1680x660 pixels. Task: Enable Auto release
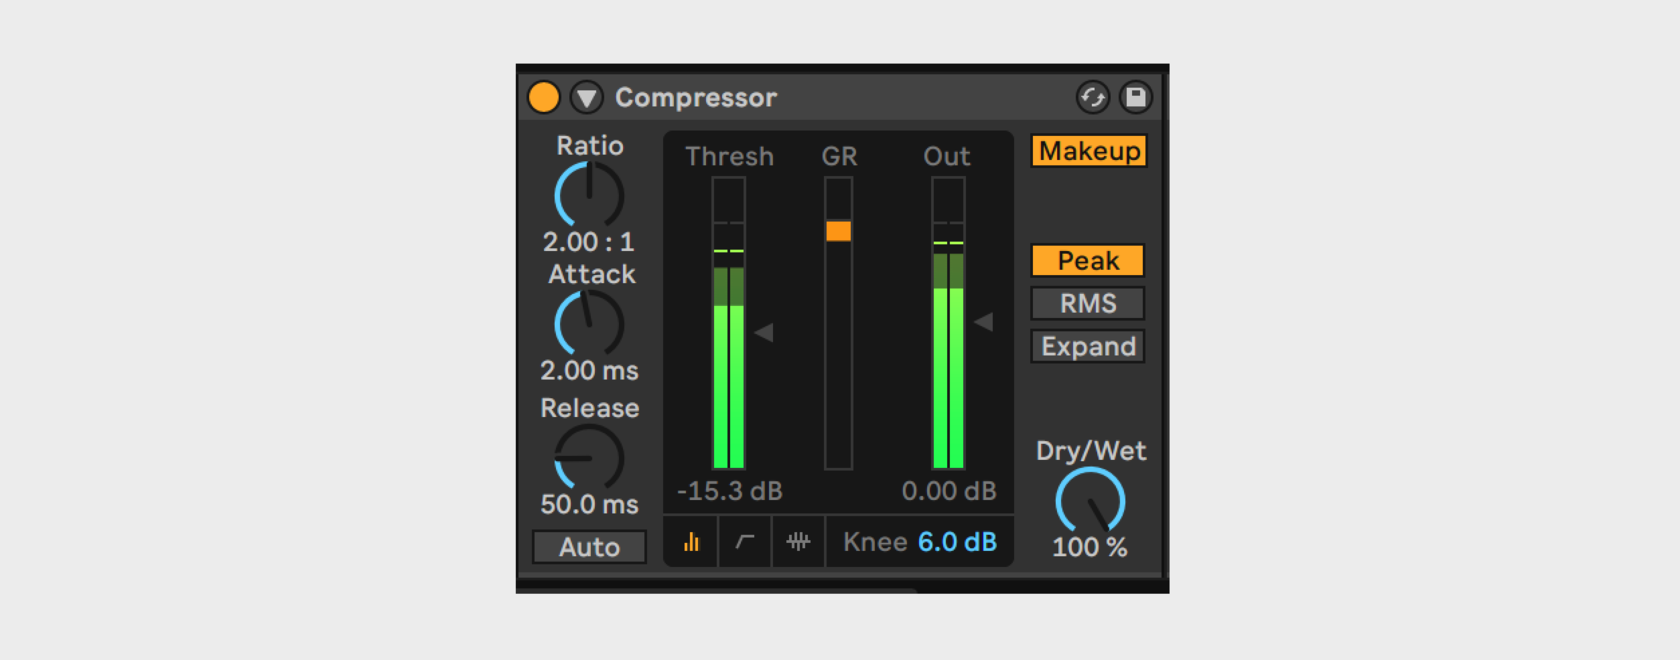click(x=590, y=547)
